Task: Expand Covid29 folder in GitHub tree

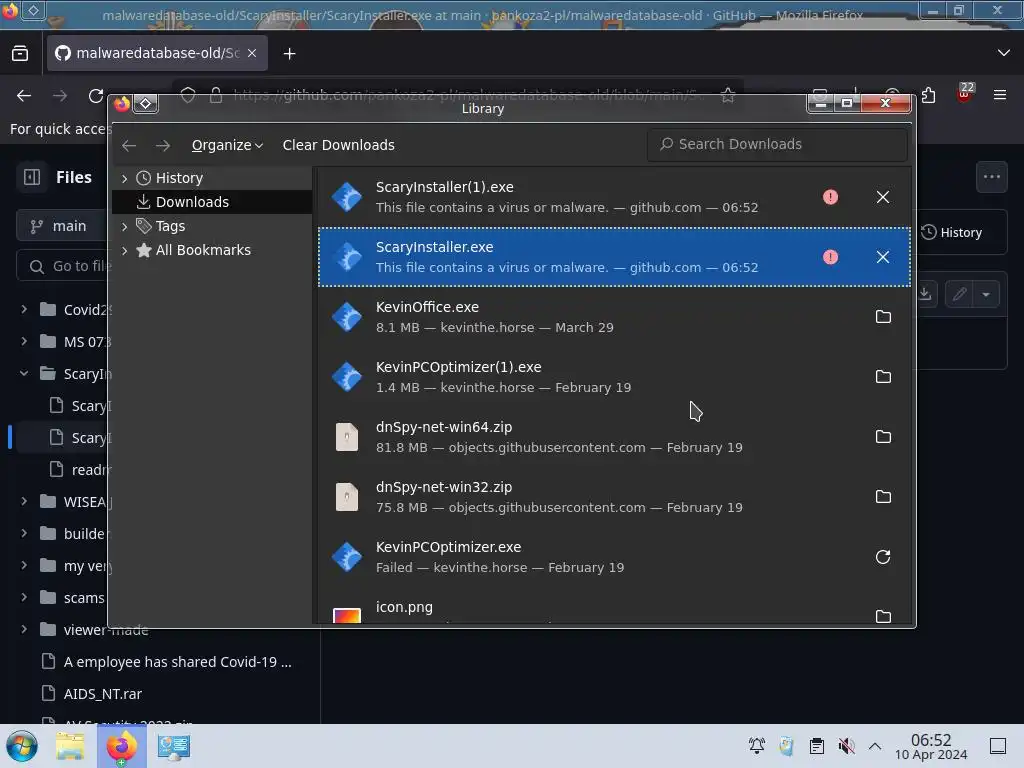Action: (24, 310)
